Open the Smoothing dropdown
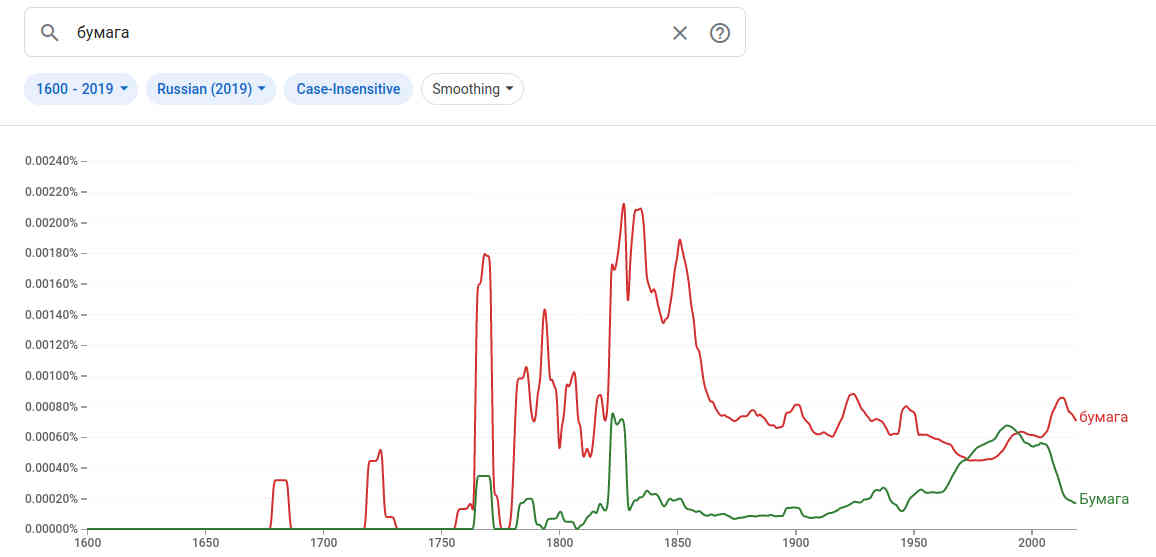The image size is (1156, 557). click(472, 89)
